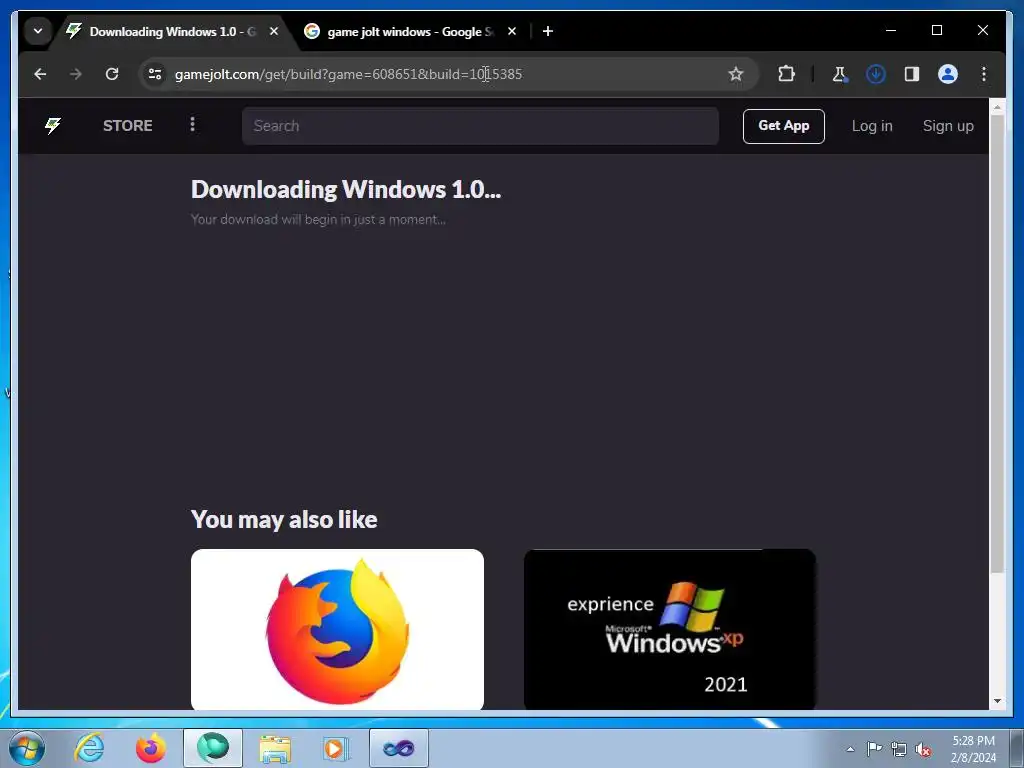
Task: Open the Game Jolt nav more-options dots
Action: [192, 124]
